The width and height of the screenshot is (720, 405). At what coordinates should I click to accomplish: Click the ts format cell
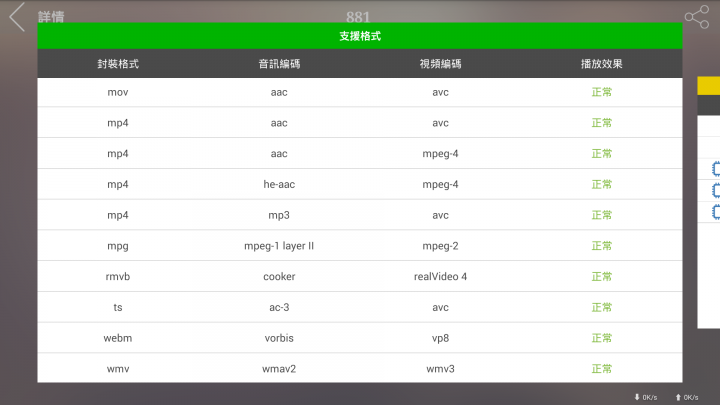click(x=118, y=308)
